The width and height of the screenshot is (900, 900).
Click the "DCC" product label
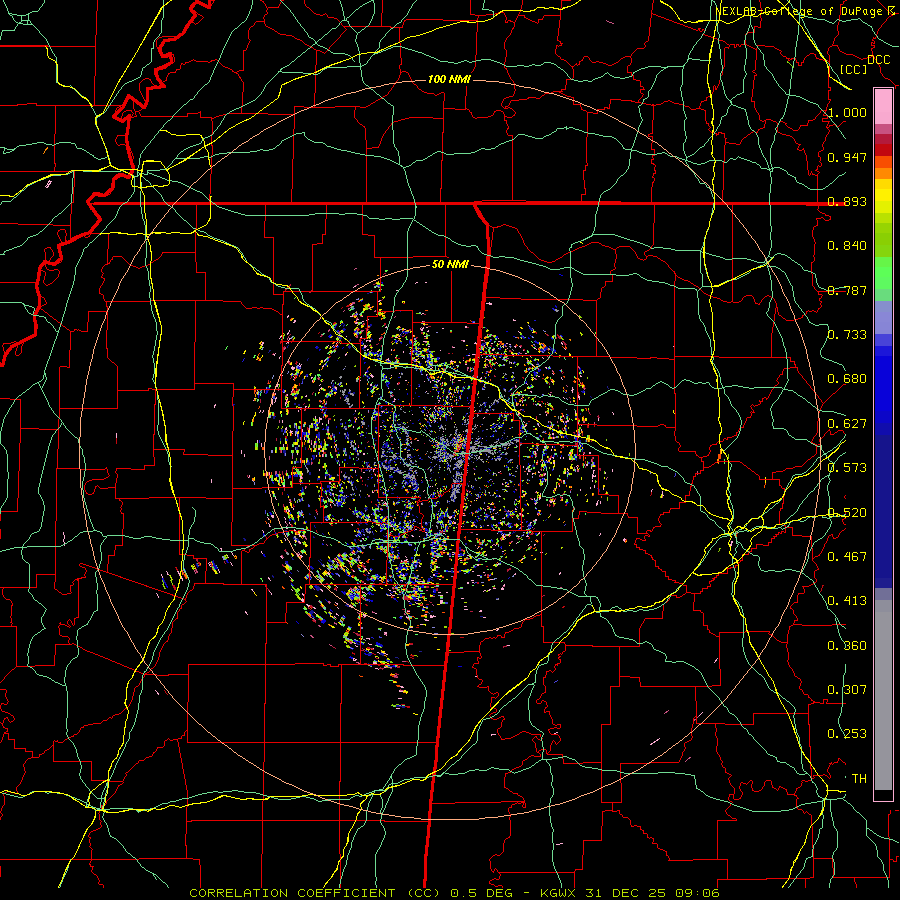tap(878, 60)
